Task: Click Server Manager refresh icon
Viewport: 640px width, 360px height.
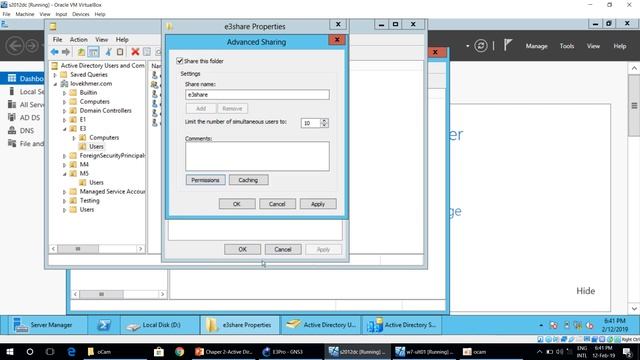Action: [x=481, y=46]
